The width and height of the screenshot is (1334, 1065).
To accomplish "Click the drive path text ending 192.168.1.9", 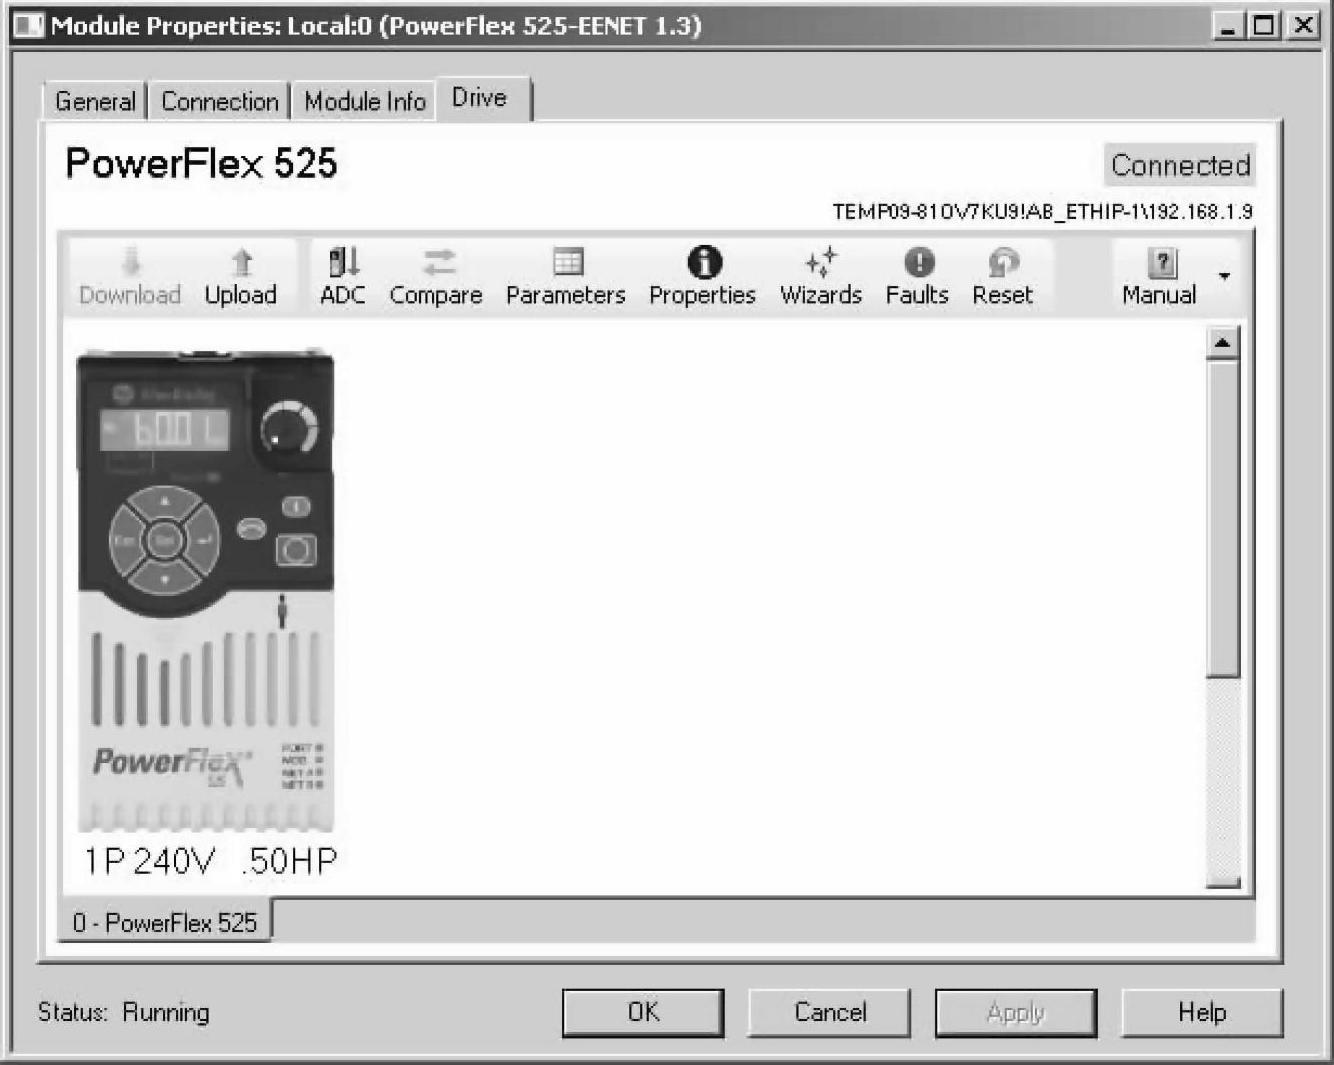I will (x=1042, y=212).
